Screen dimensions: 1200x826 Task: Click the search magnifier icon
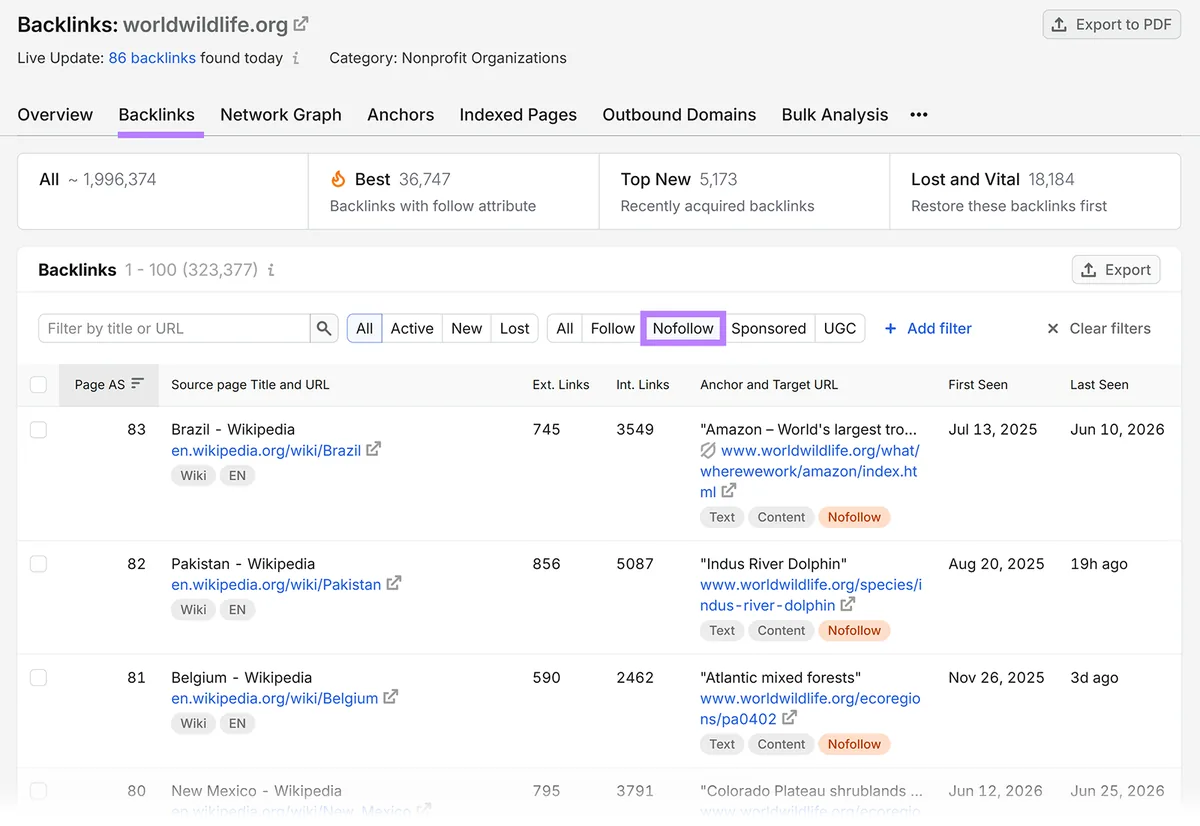pos(324,328)
